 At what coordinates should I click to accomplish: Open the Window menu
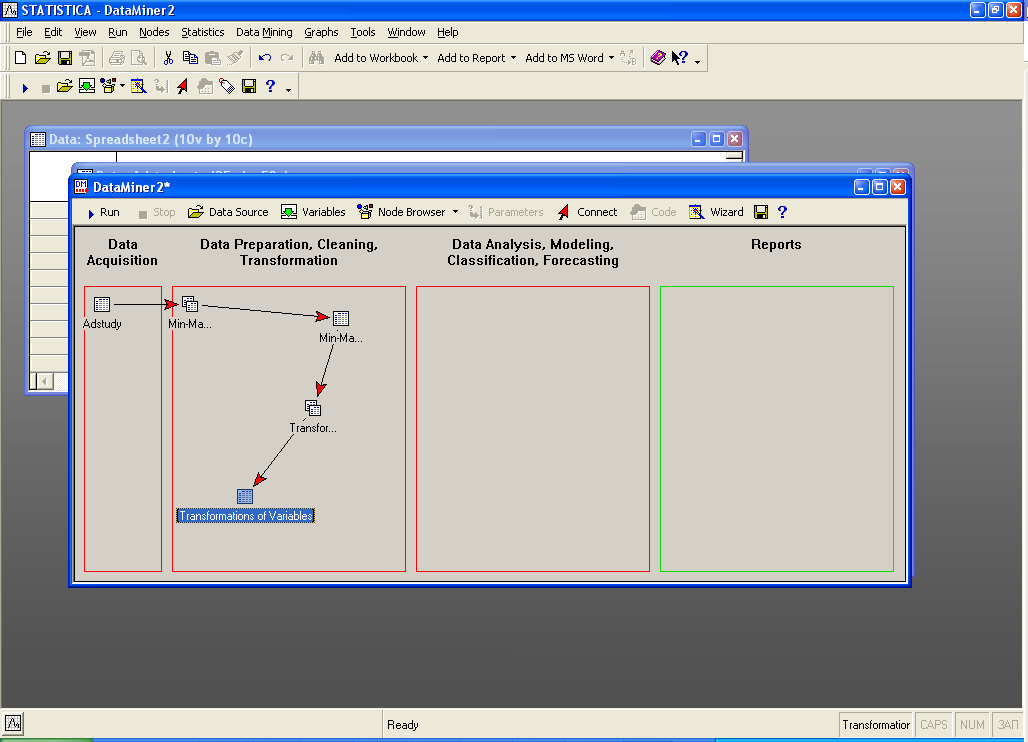pyautogui.click(x=406, y=32)
